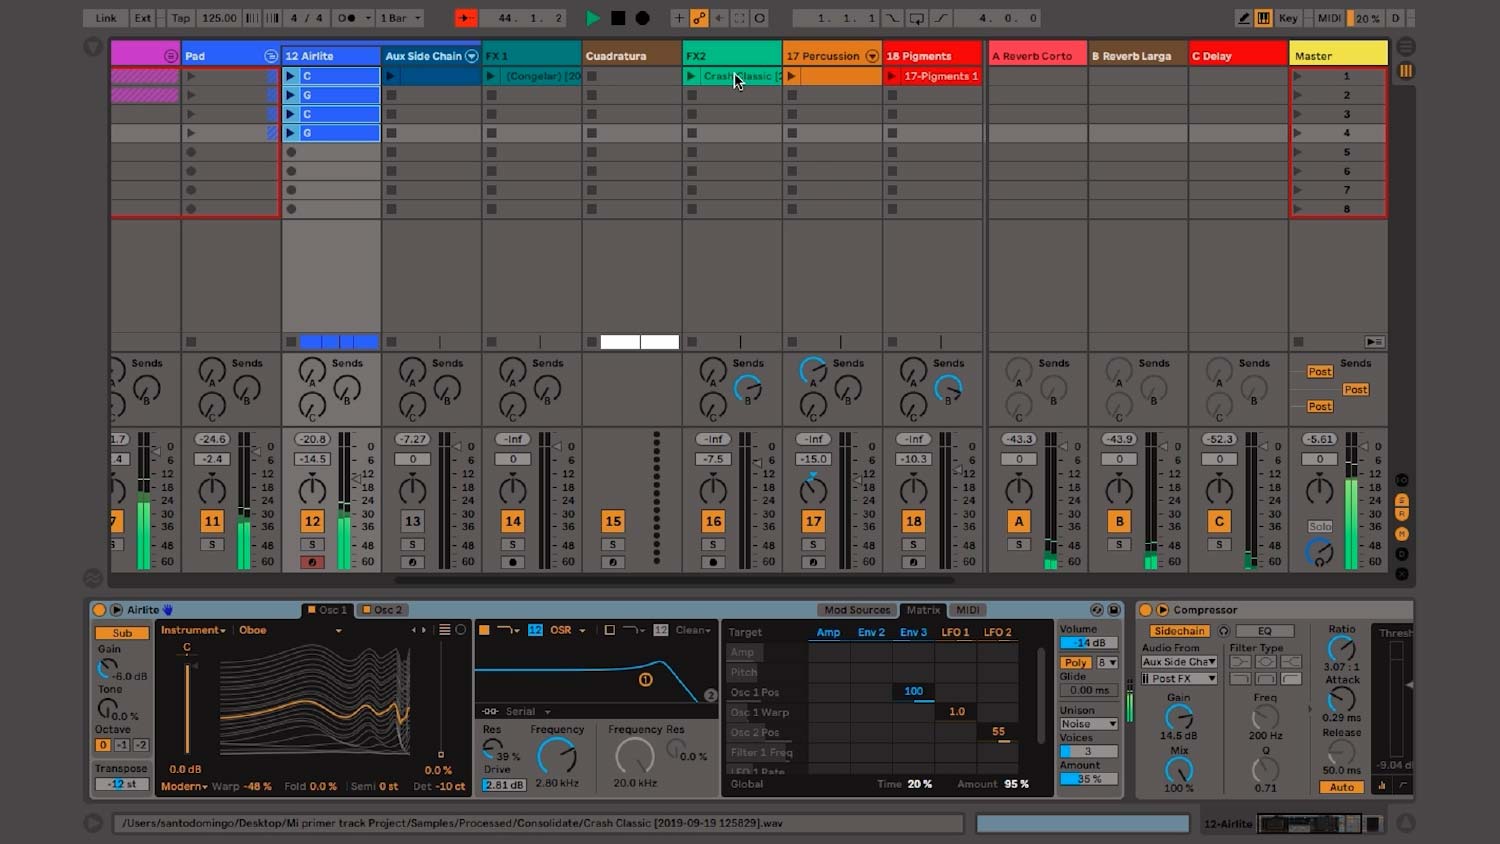Launch the Crash Classic clip in FX2

(x=691, y=76)
